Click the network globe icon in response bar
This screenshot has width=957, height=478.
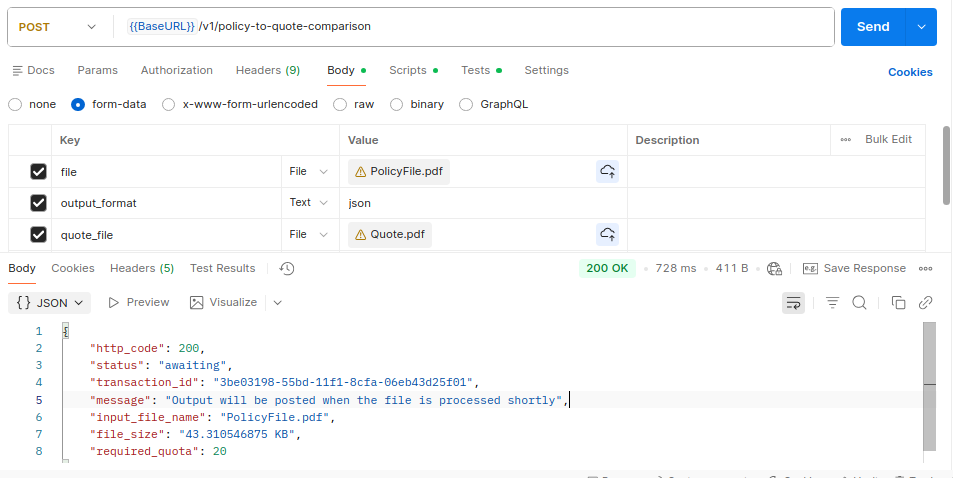775,269
